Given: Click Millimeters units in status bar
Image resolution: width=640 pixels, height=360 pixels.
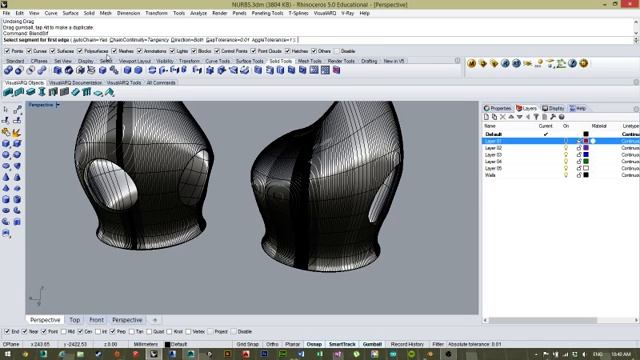Looking at the screenshot, I should tap(146, 344).
